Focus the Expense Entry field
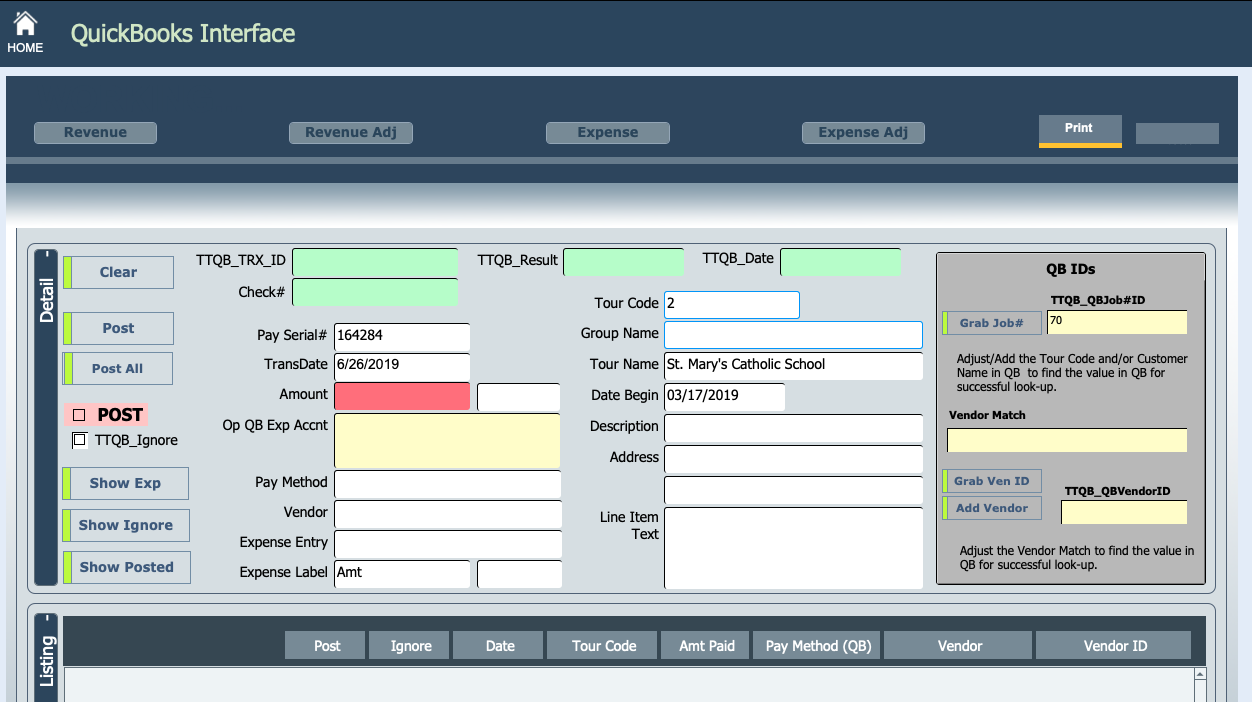The height and width of the screenshot is (702, 1252). click(447, 544)
